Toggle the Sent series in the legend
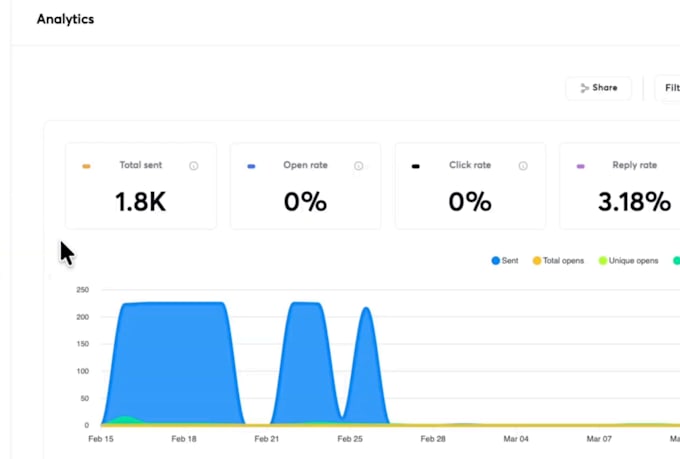The image size is (680, 459). (505, 261)
